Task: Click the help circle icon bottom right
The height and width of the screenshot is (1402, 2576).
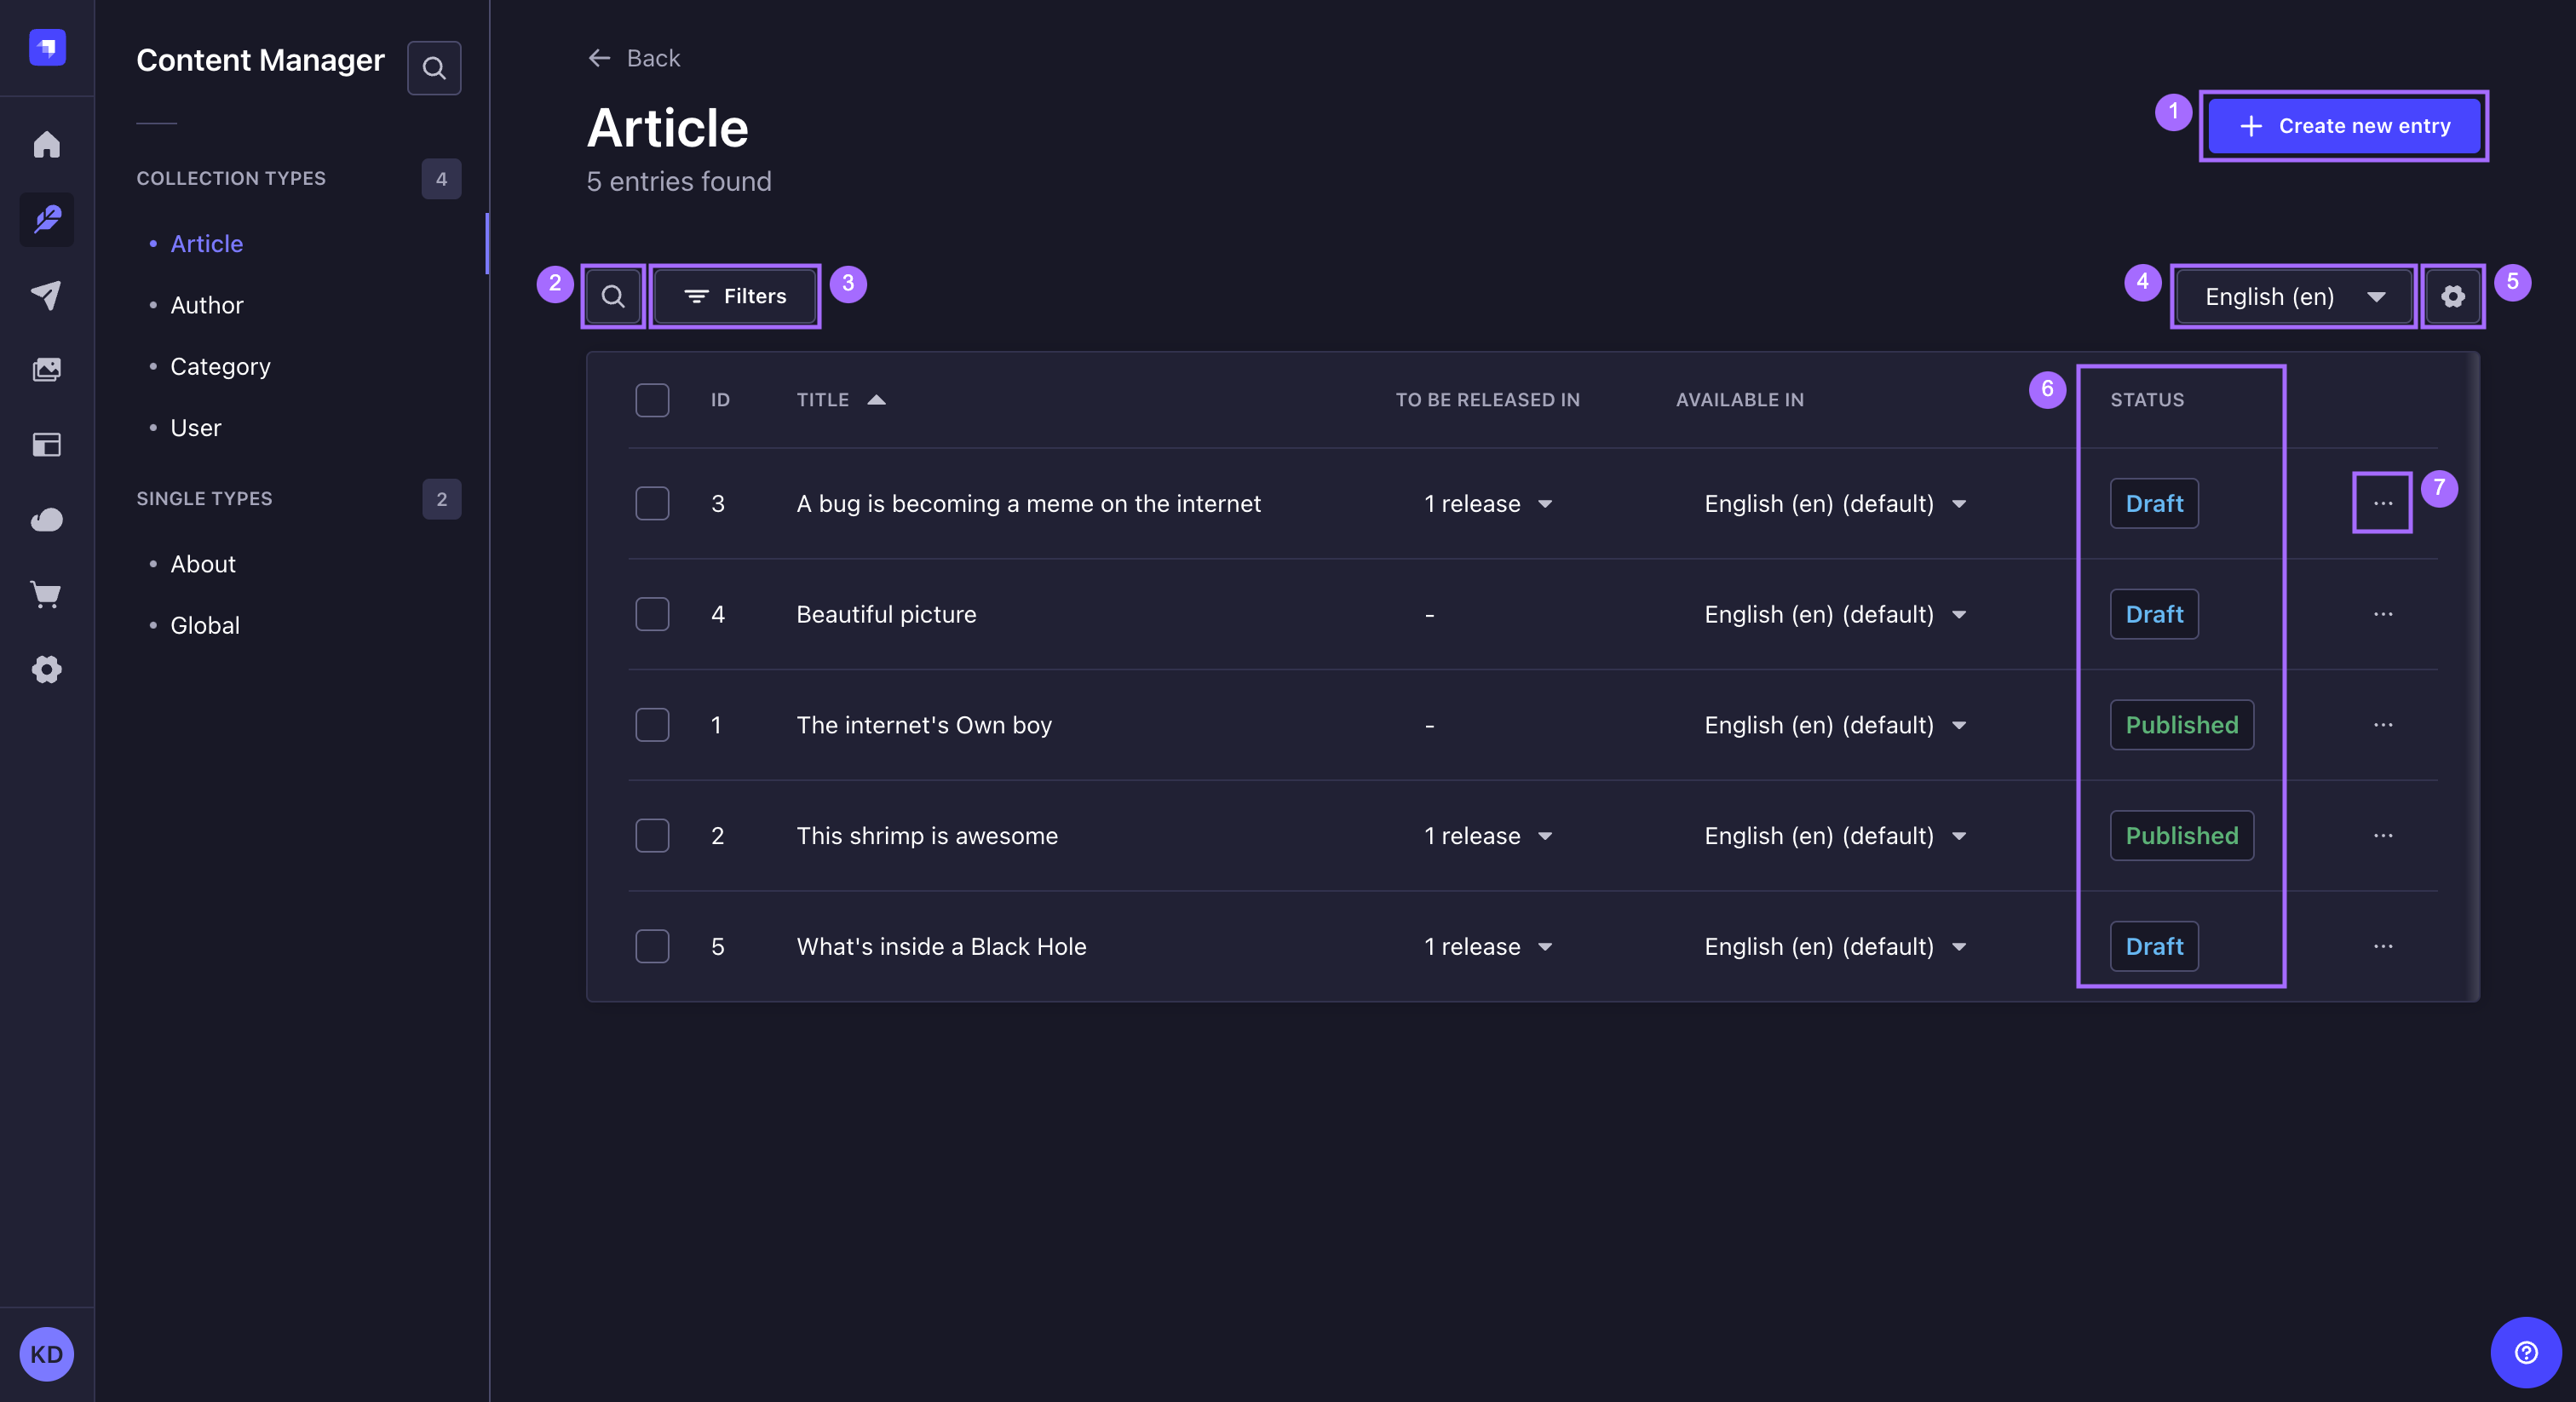Action: [x=2526, y=1352]
